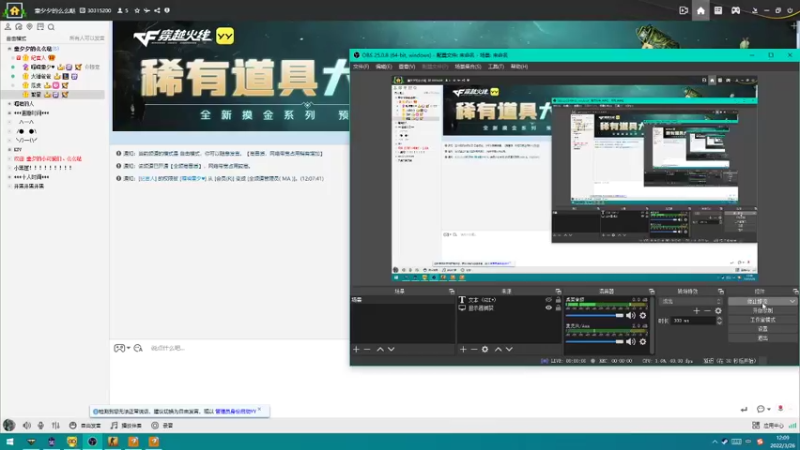800x450 pixels.
Task: Open the transition type dropdown in OBS
Action: click(690, 302)
